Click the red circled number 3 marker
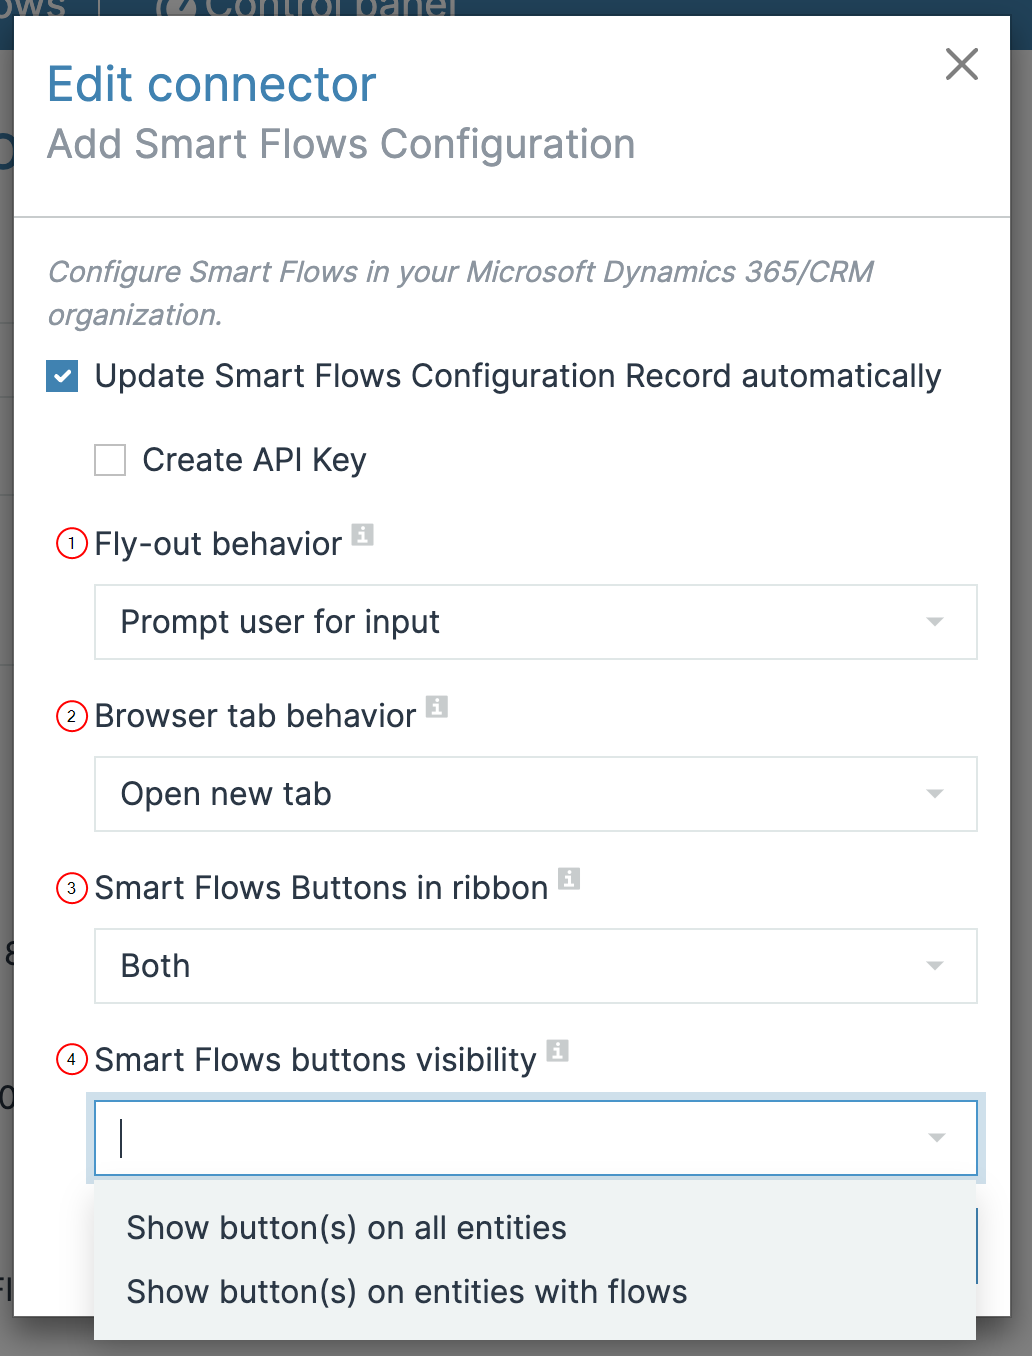 tap(72, 888)
